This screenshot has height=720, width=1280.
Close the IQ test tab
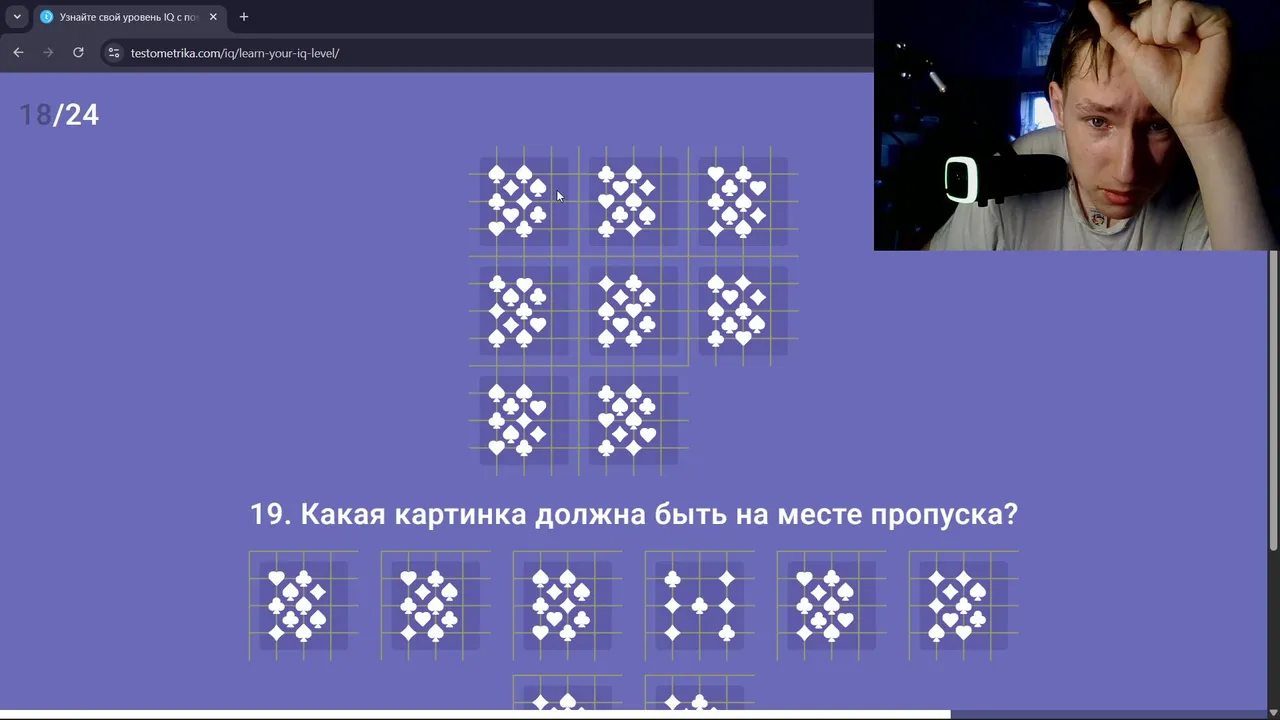pyautogui.click(x=213, y=17)
